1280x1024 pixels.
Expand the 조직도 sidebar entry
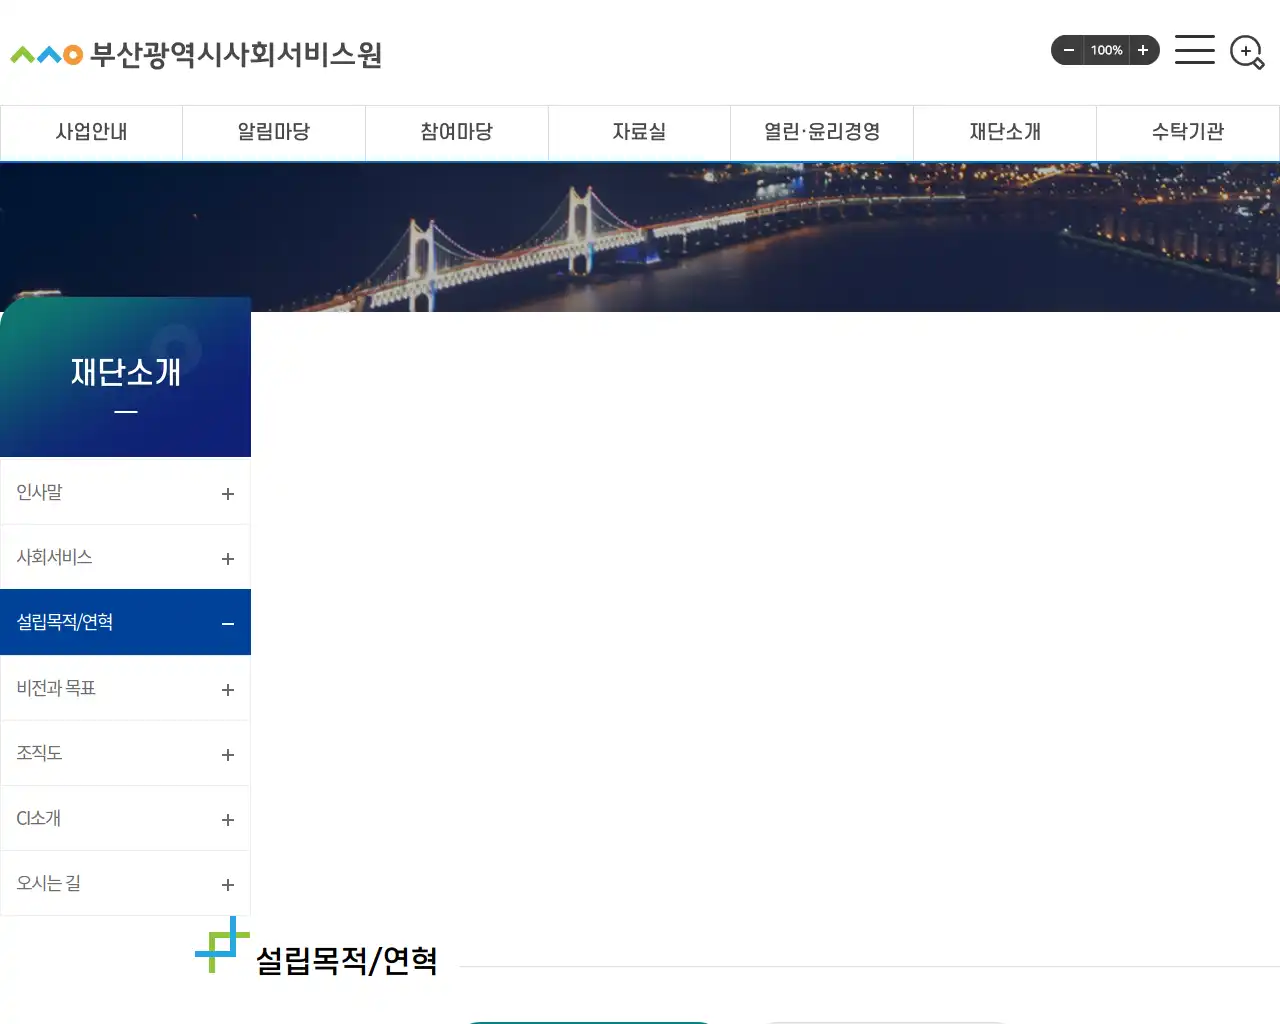click(227, 753)
